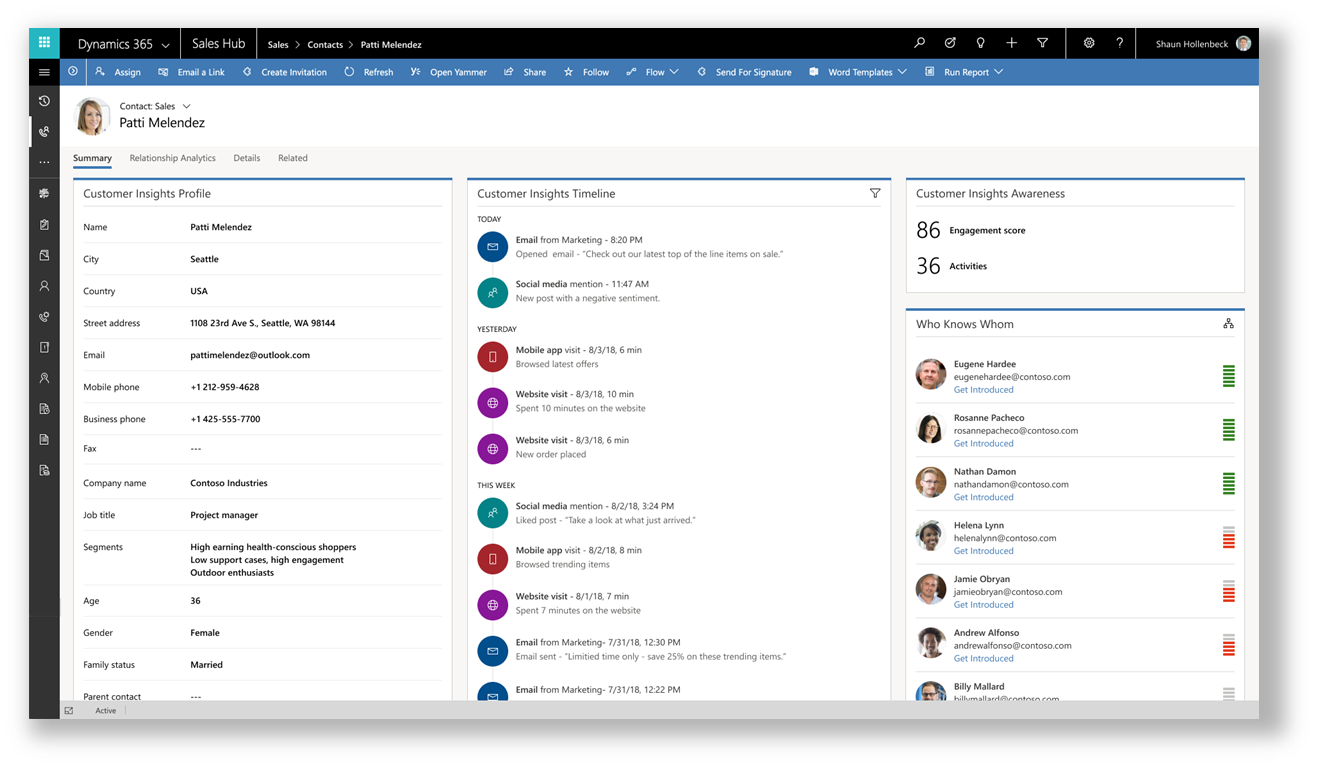Click the search magnifier icon
The image size is (1317, 767).
point(919,43)
